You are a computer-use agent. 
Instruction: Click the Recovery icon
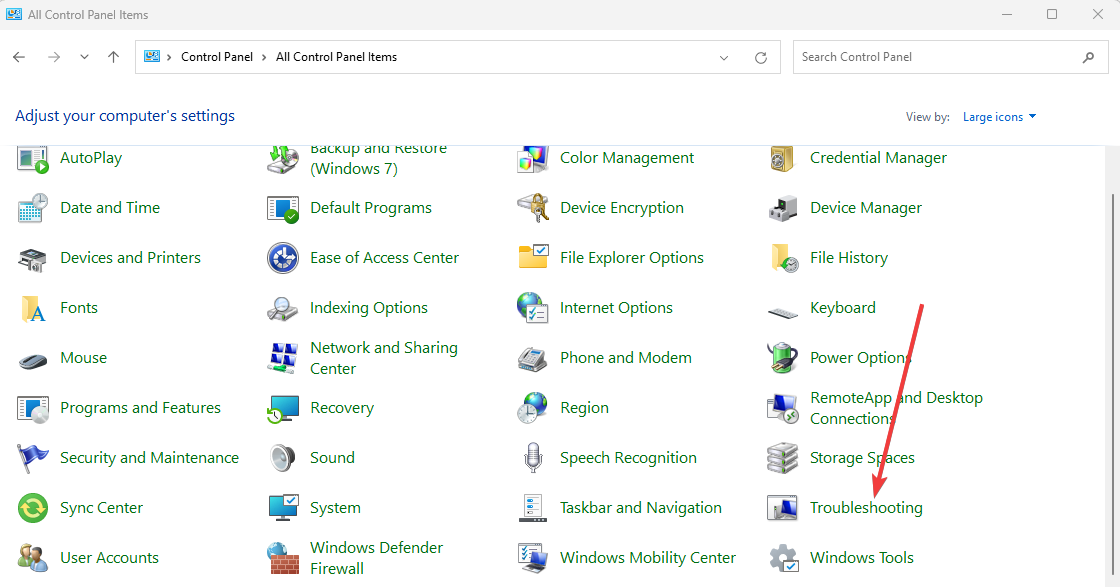tap(283, 408)
